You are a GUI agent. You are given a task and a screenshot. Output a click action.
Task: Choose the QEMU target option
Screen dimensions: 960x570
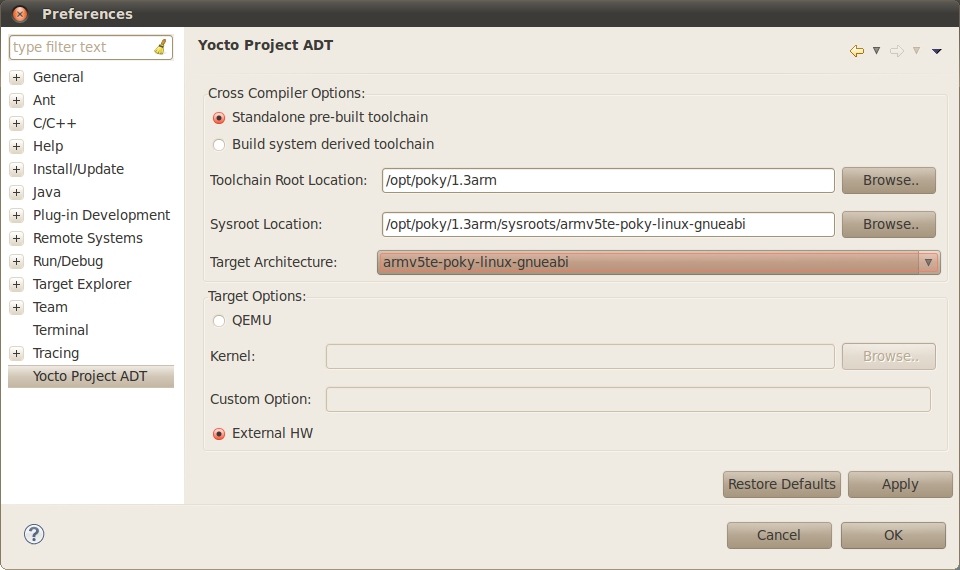pyautogui.click(x=219, y=321)
